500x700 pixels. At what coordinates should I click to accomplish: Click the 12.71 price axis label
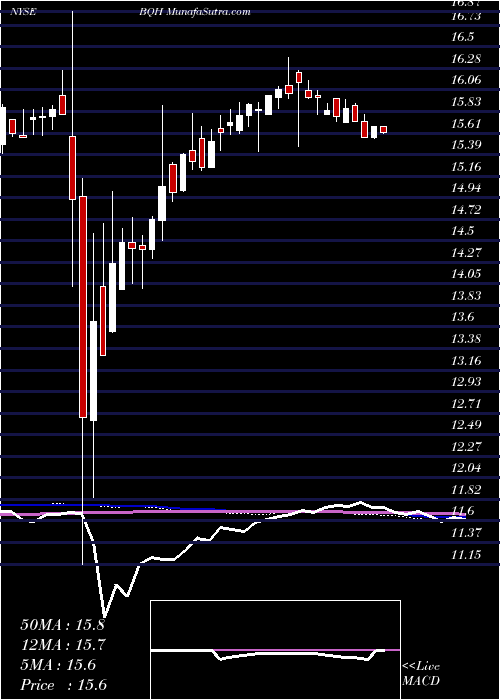[466, 404]
